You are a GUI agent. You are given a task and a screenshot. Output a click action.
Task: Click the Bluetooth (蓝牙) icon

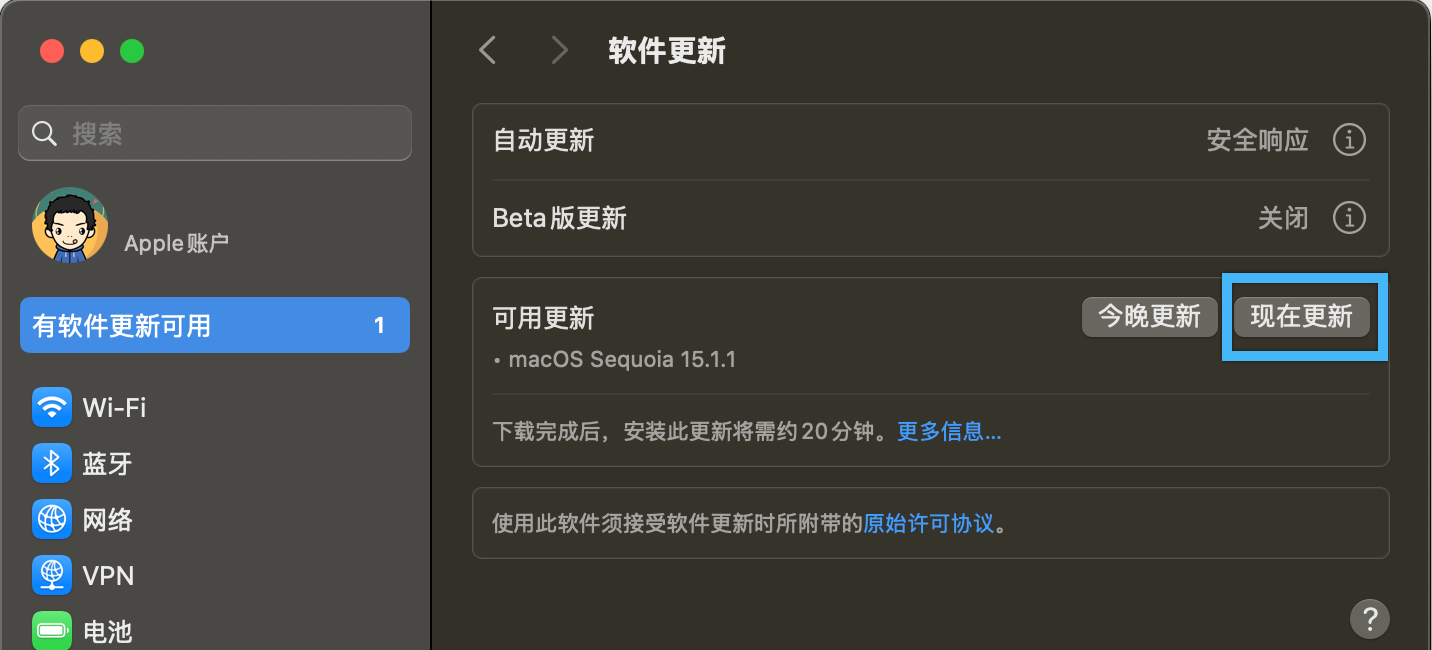click(52, 463)
